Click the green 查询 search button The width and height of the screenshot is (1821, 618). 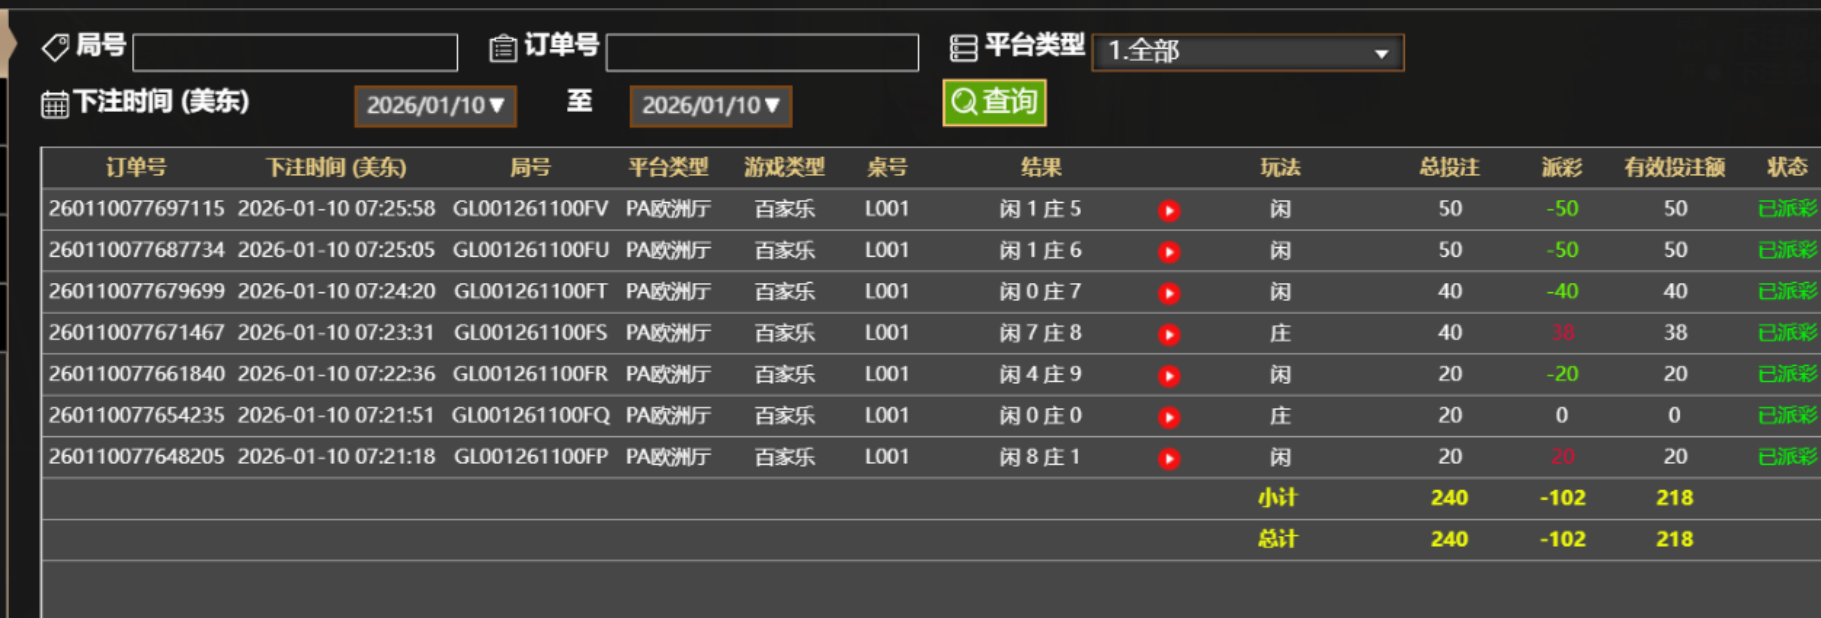(994, 102)
